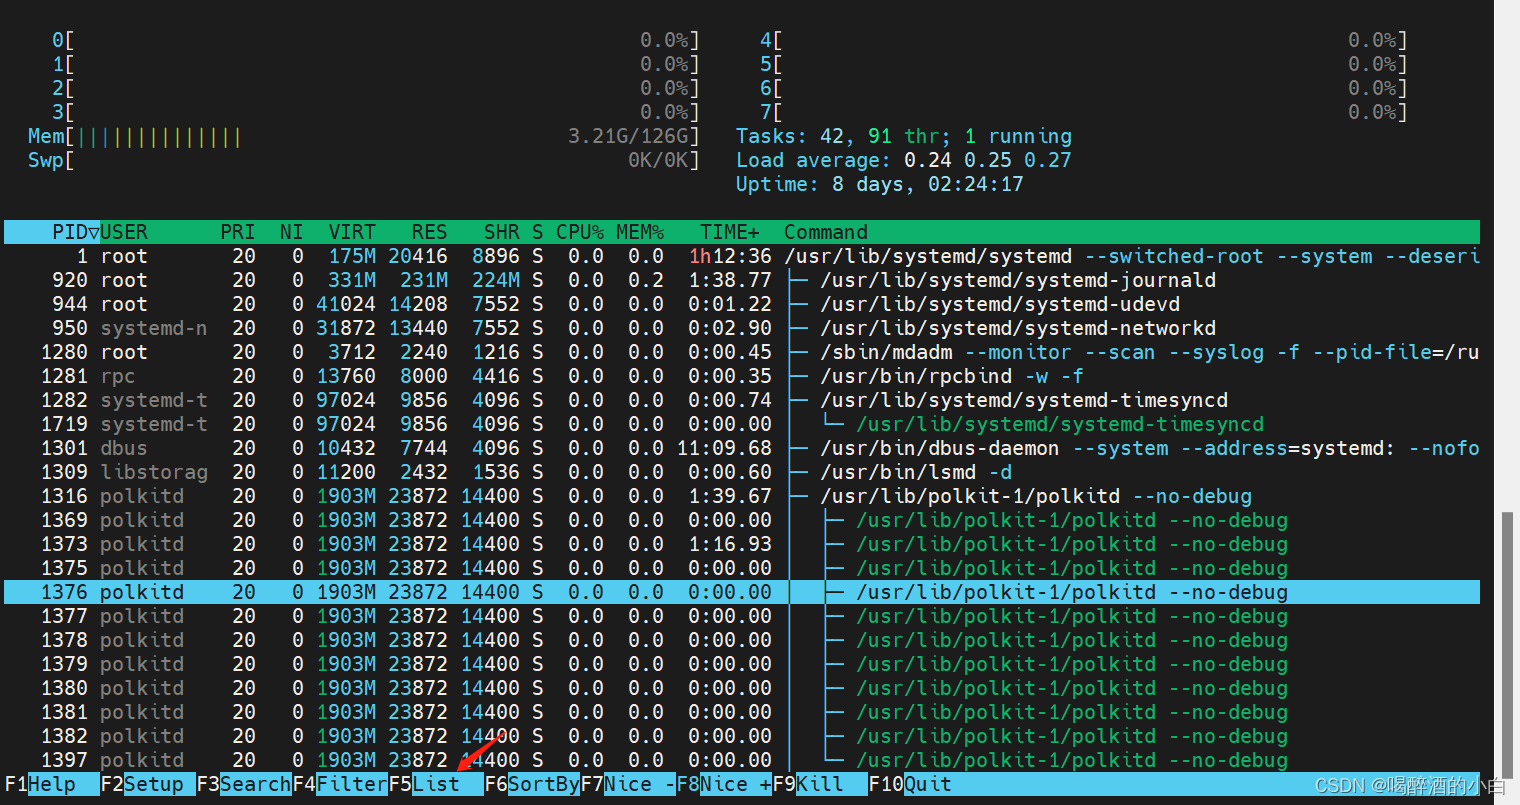Select the /usr/bin/rpcbind process row
The width and height of the screenshot is (1520, 805).
(x=742, y=376)
